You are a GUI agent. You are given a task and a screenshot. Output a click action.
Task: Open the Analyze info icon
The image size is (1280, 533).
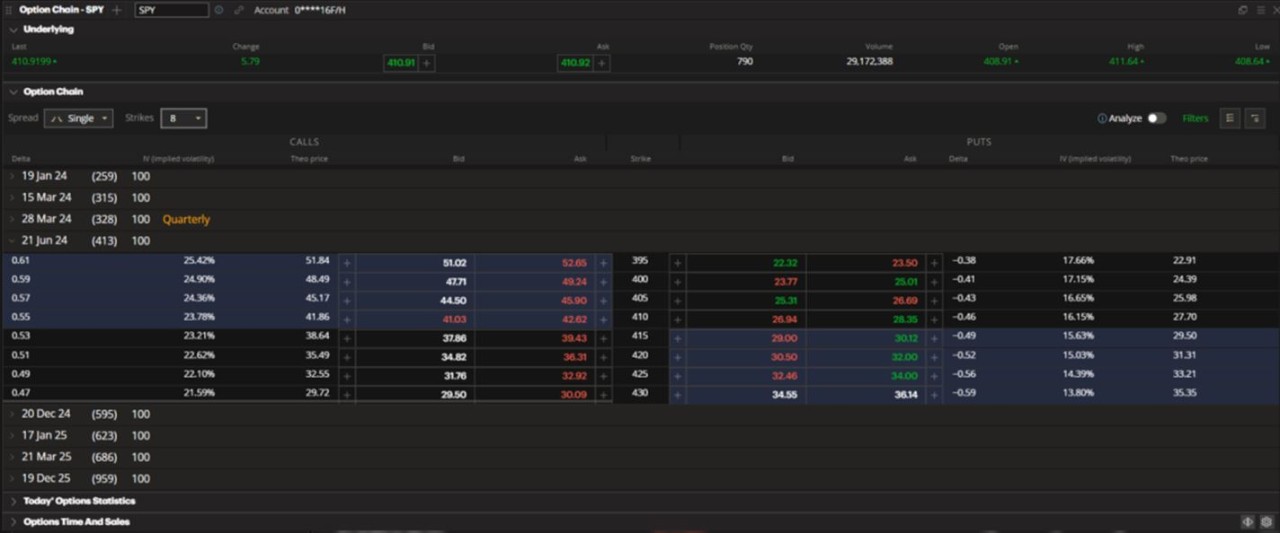[1102, 118]
